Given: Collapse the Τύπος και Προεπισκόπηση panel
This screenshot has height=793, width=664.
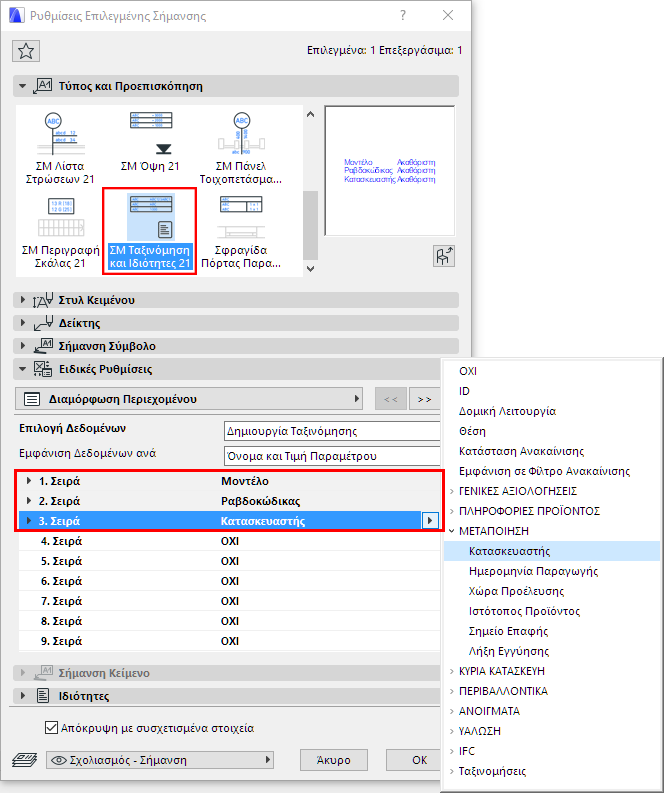Looking at the screenshot, I should pos(22,86).
